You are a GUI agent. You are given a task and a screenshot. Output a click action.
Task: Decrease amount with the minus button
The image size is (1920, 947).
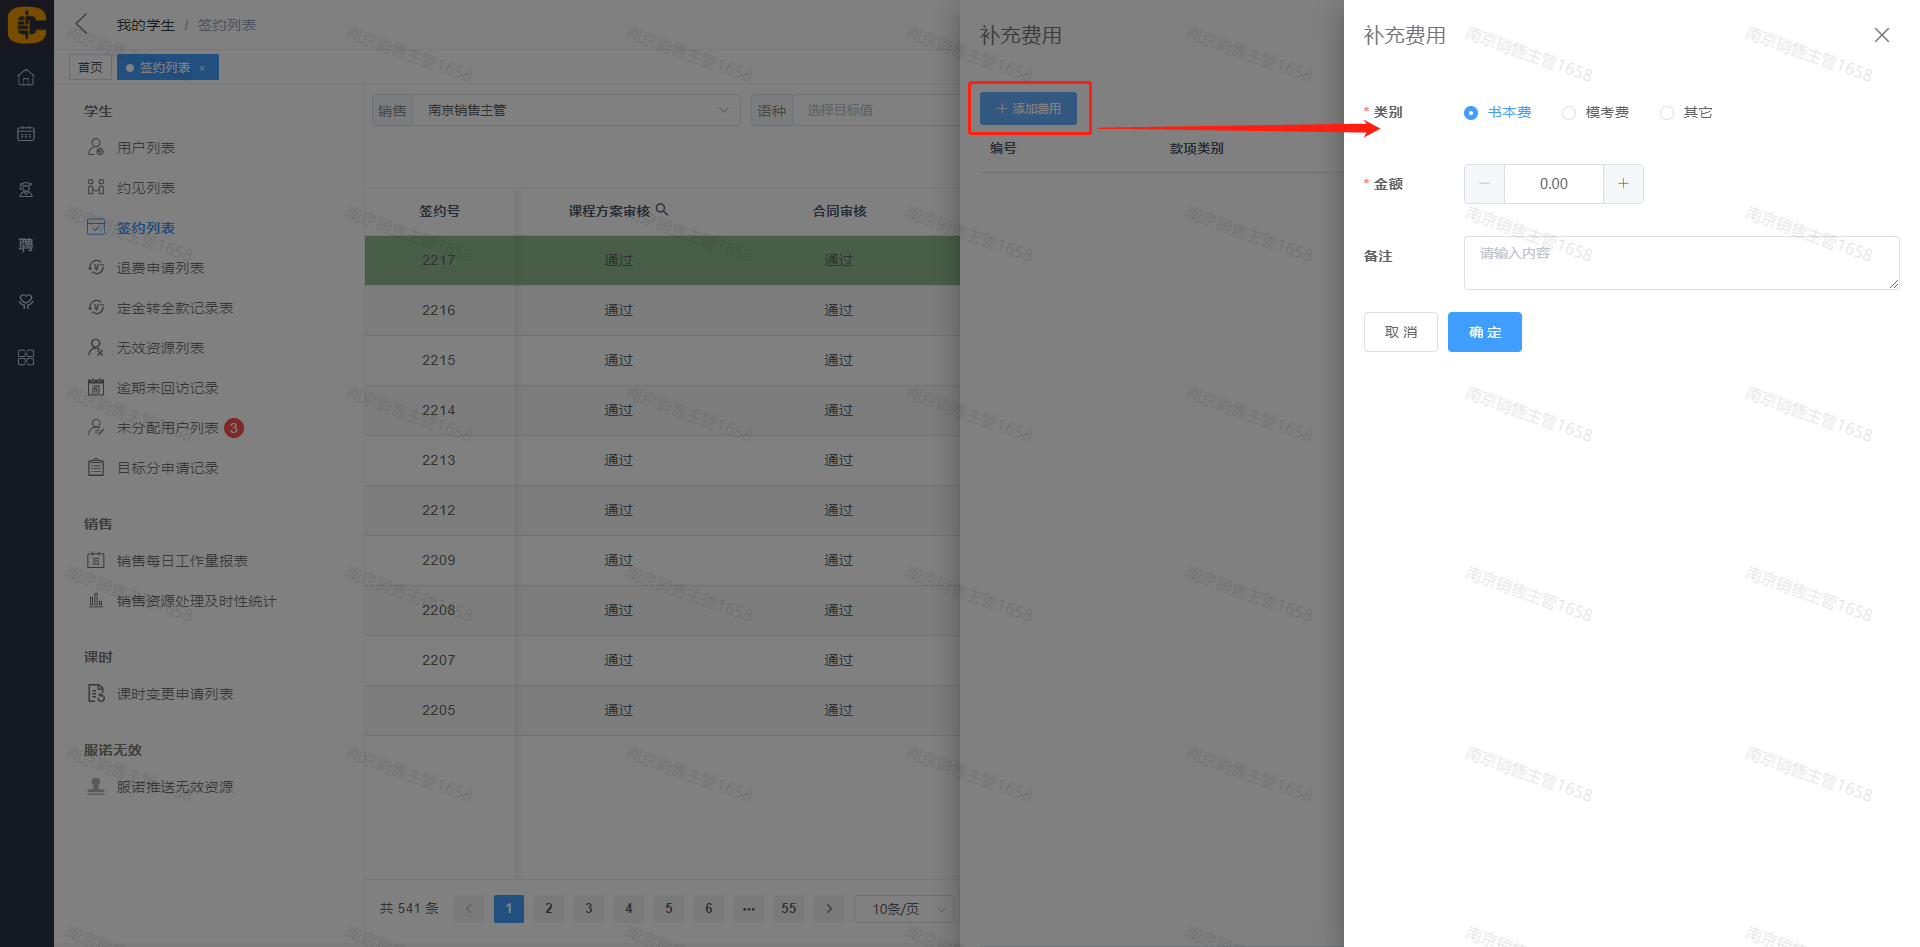(x=1484, y=184)
